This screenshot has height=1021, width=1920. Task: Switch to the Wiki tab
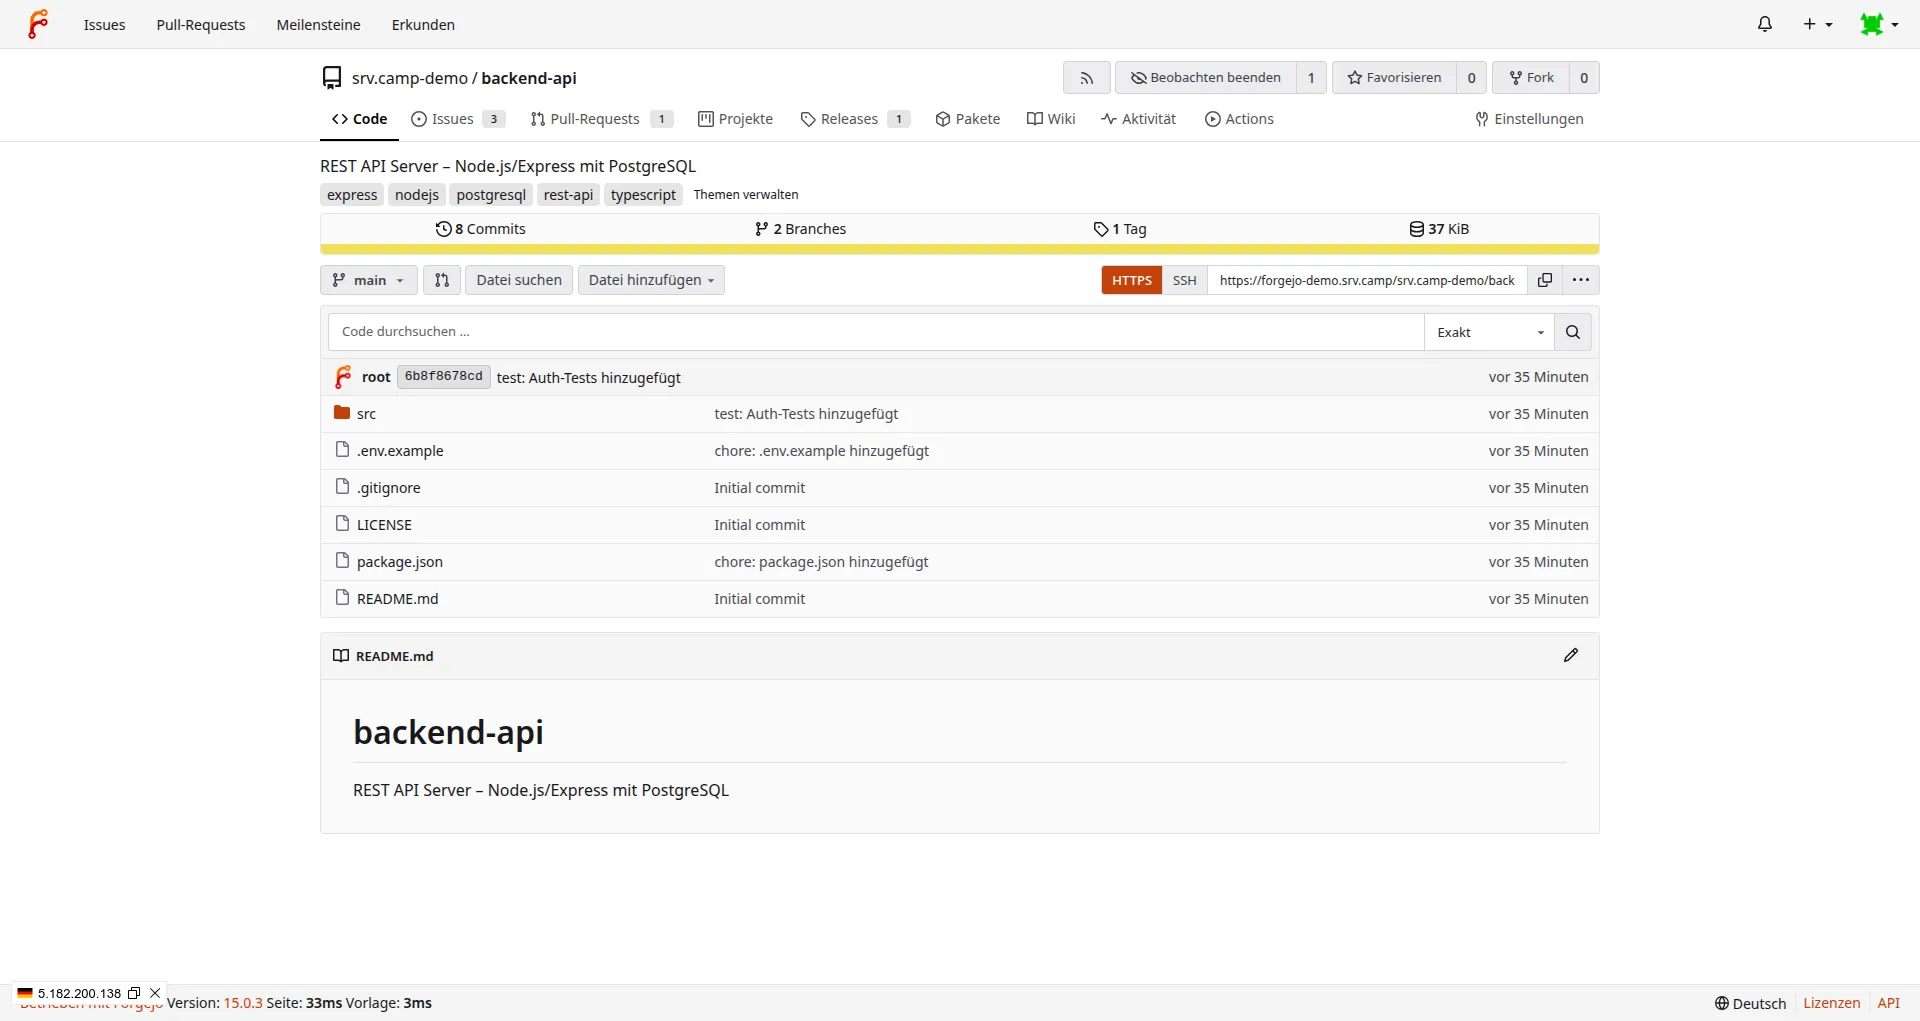point(1051,119)
